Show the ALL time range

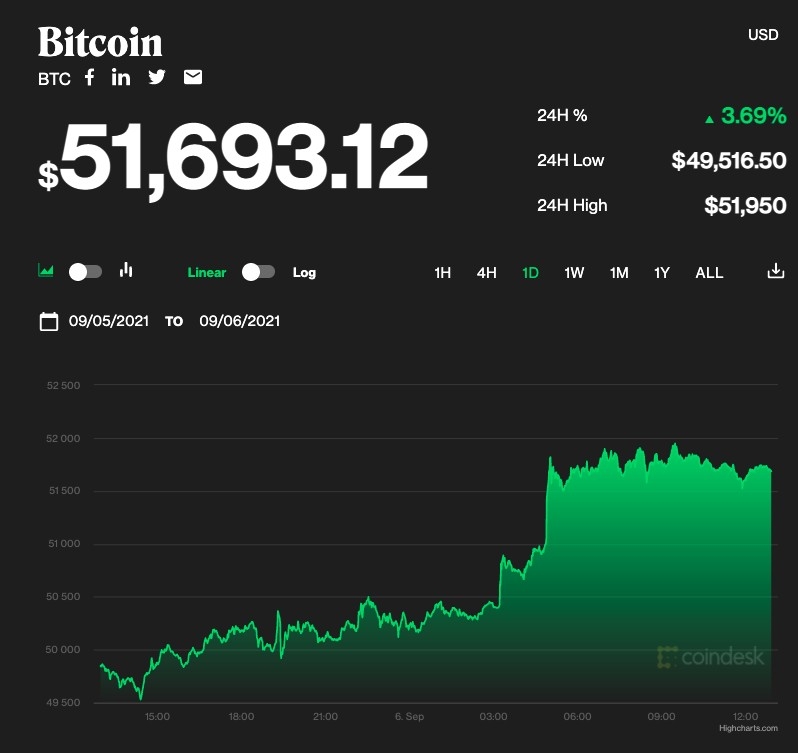coord(709,272)
